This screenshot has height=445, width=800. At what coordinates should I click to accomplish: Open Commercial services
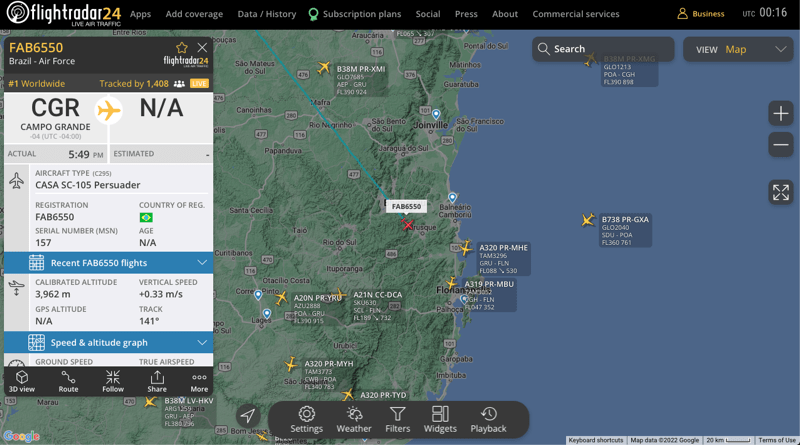(576, 14)
